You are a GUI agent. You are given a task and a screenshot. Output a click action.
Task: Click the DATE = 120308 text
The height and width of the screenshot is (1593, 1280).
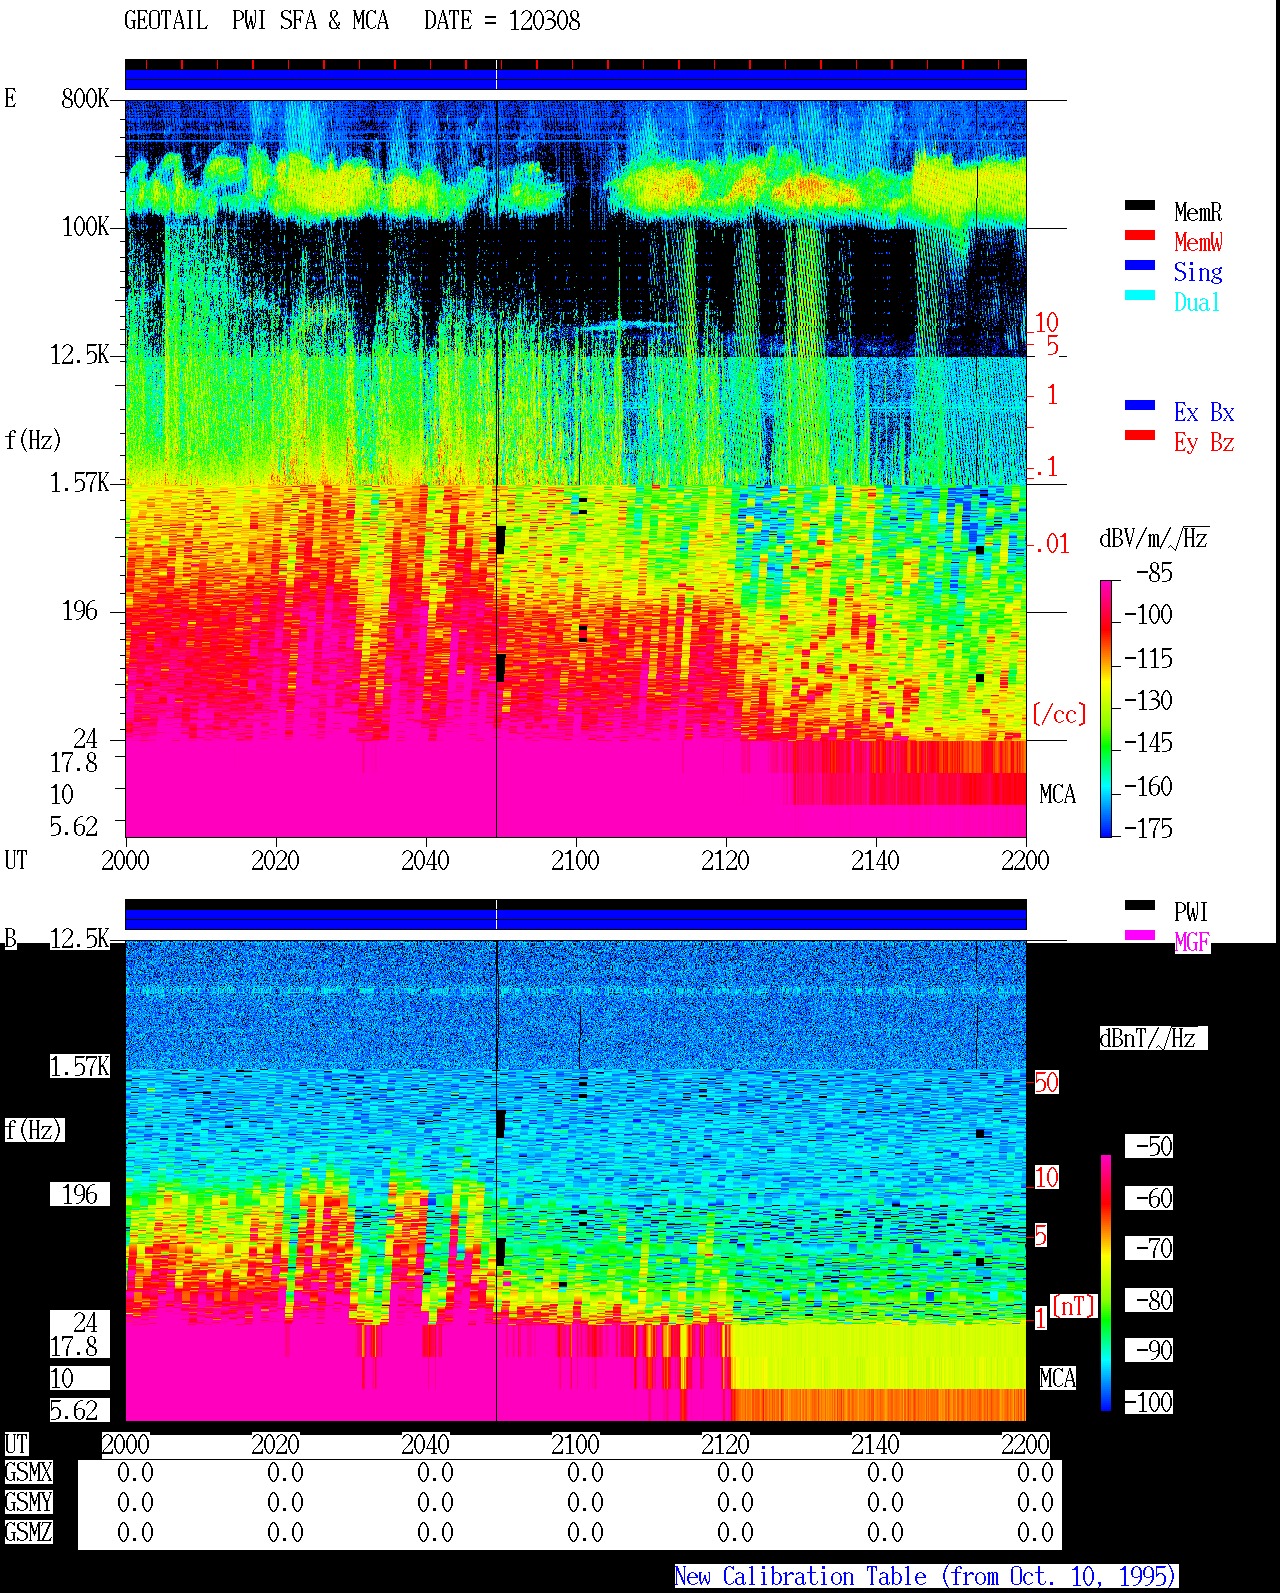coord(501,21)
